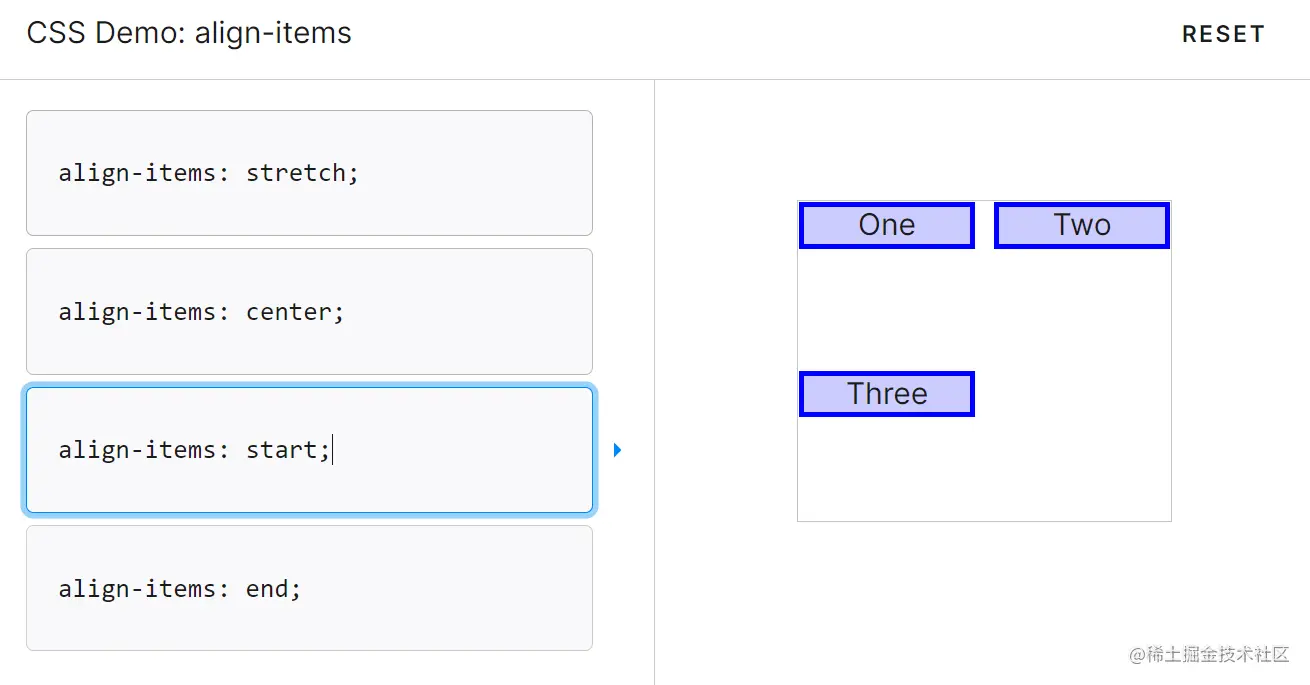Click the word "stretch" in the first example
1310x685 pixels.
(x=296, y=173)
